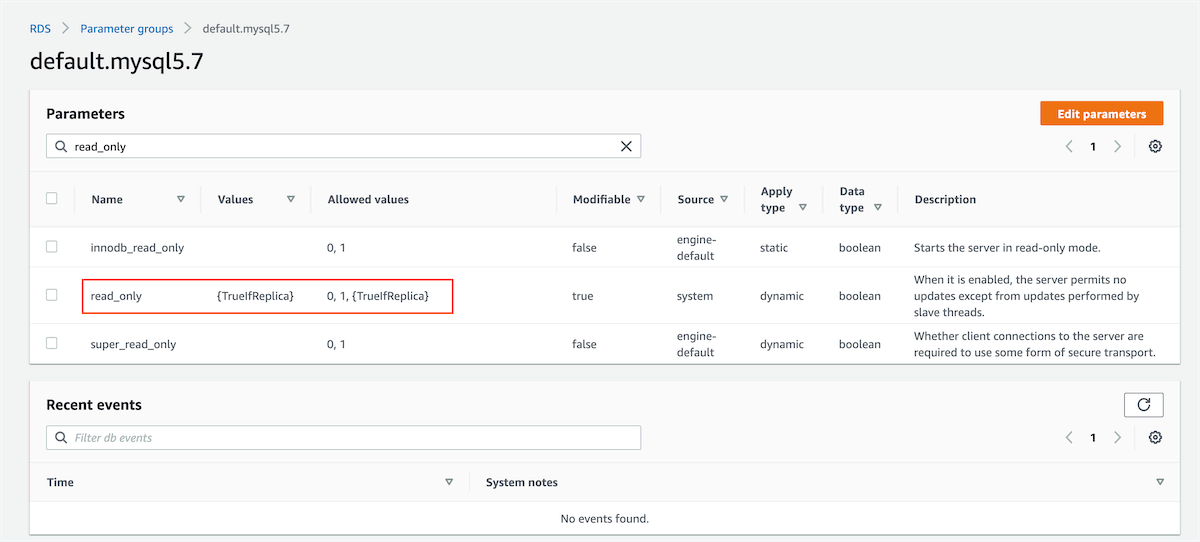This screenshot has height=542, width=1200.
Task: Sort events by Time column
Action: pos(449,482)
